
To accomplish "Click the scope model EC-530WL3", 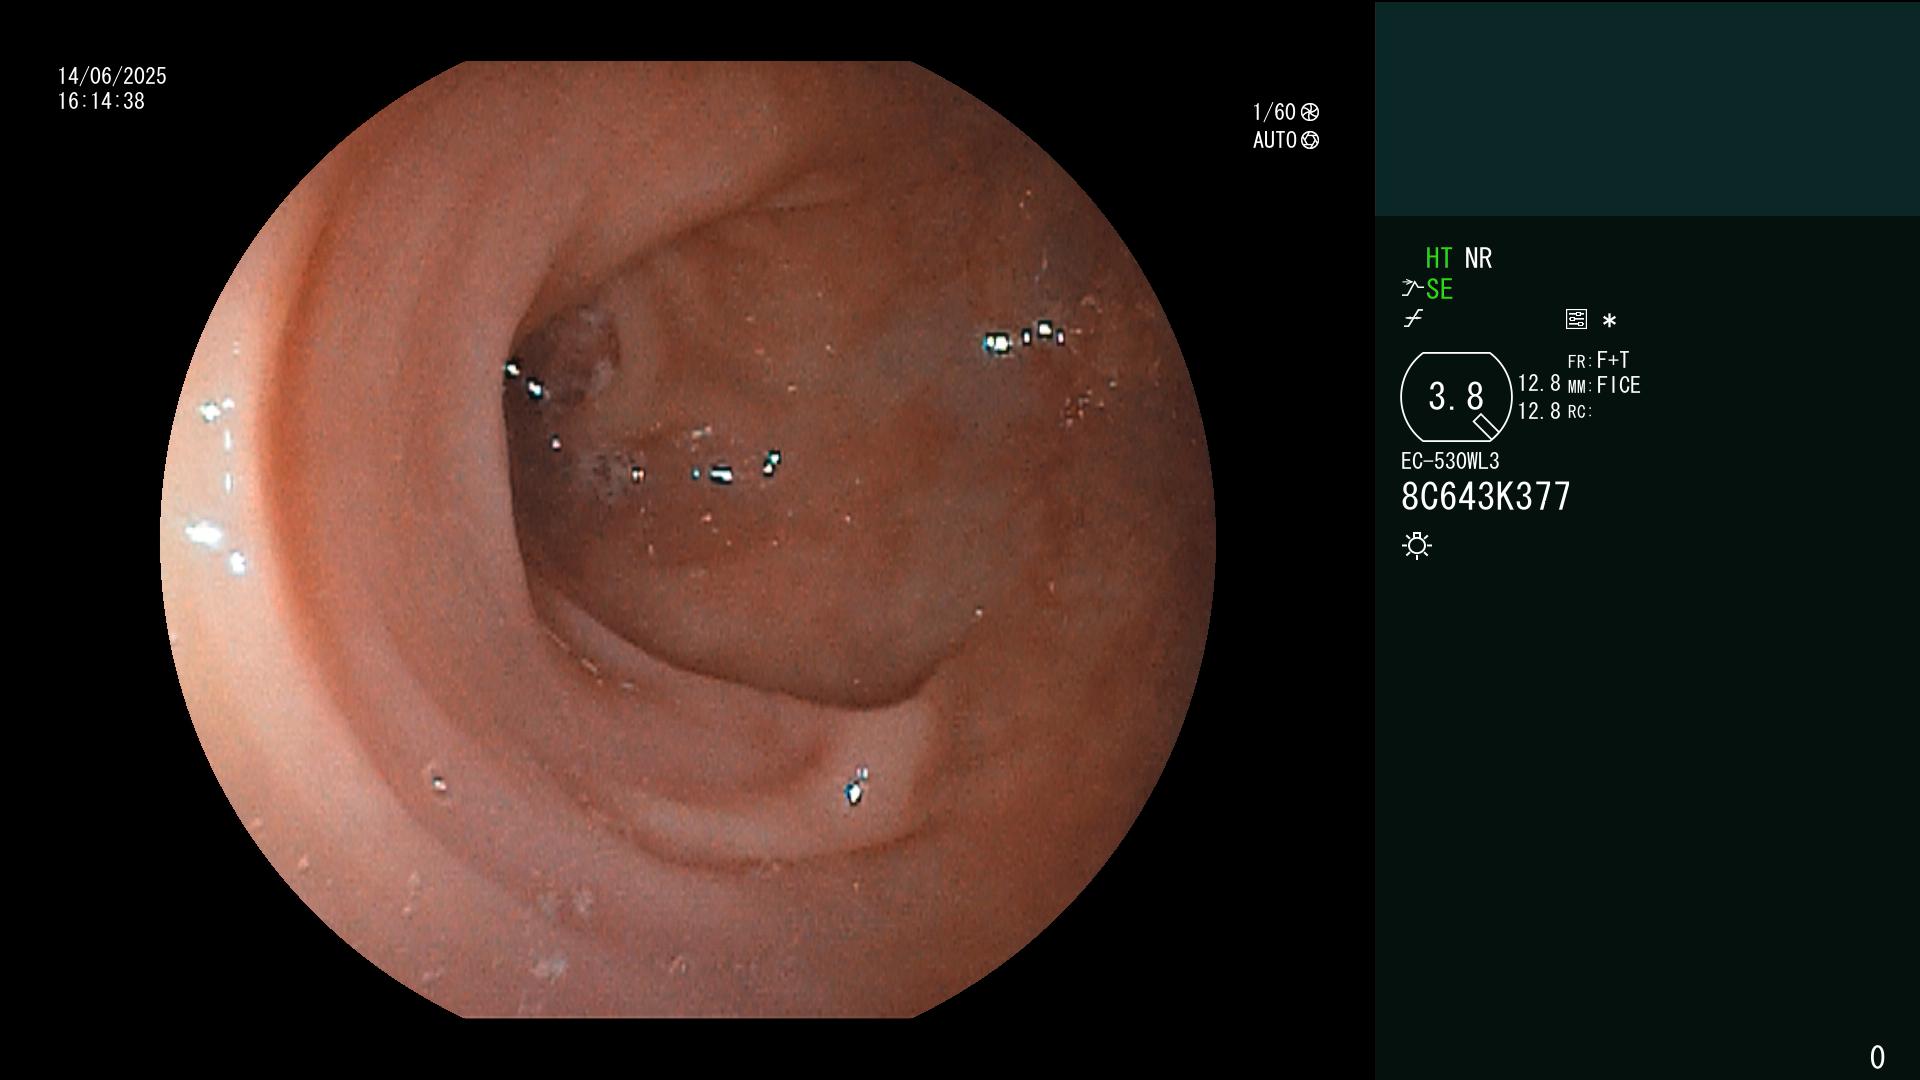I will tap(1450, 461).
